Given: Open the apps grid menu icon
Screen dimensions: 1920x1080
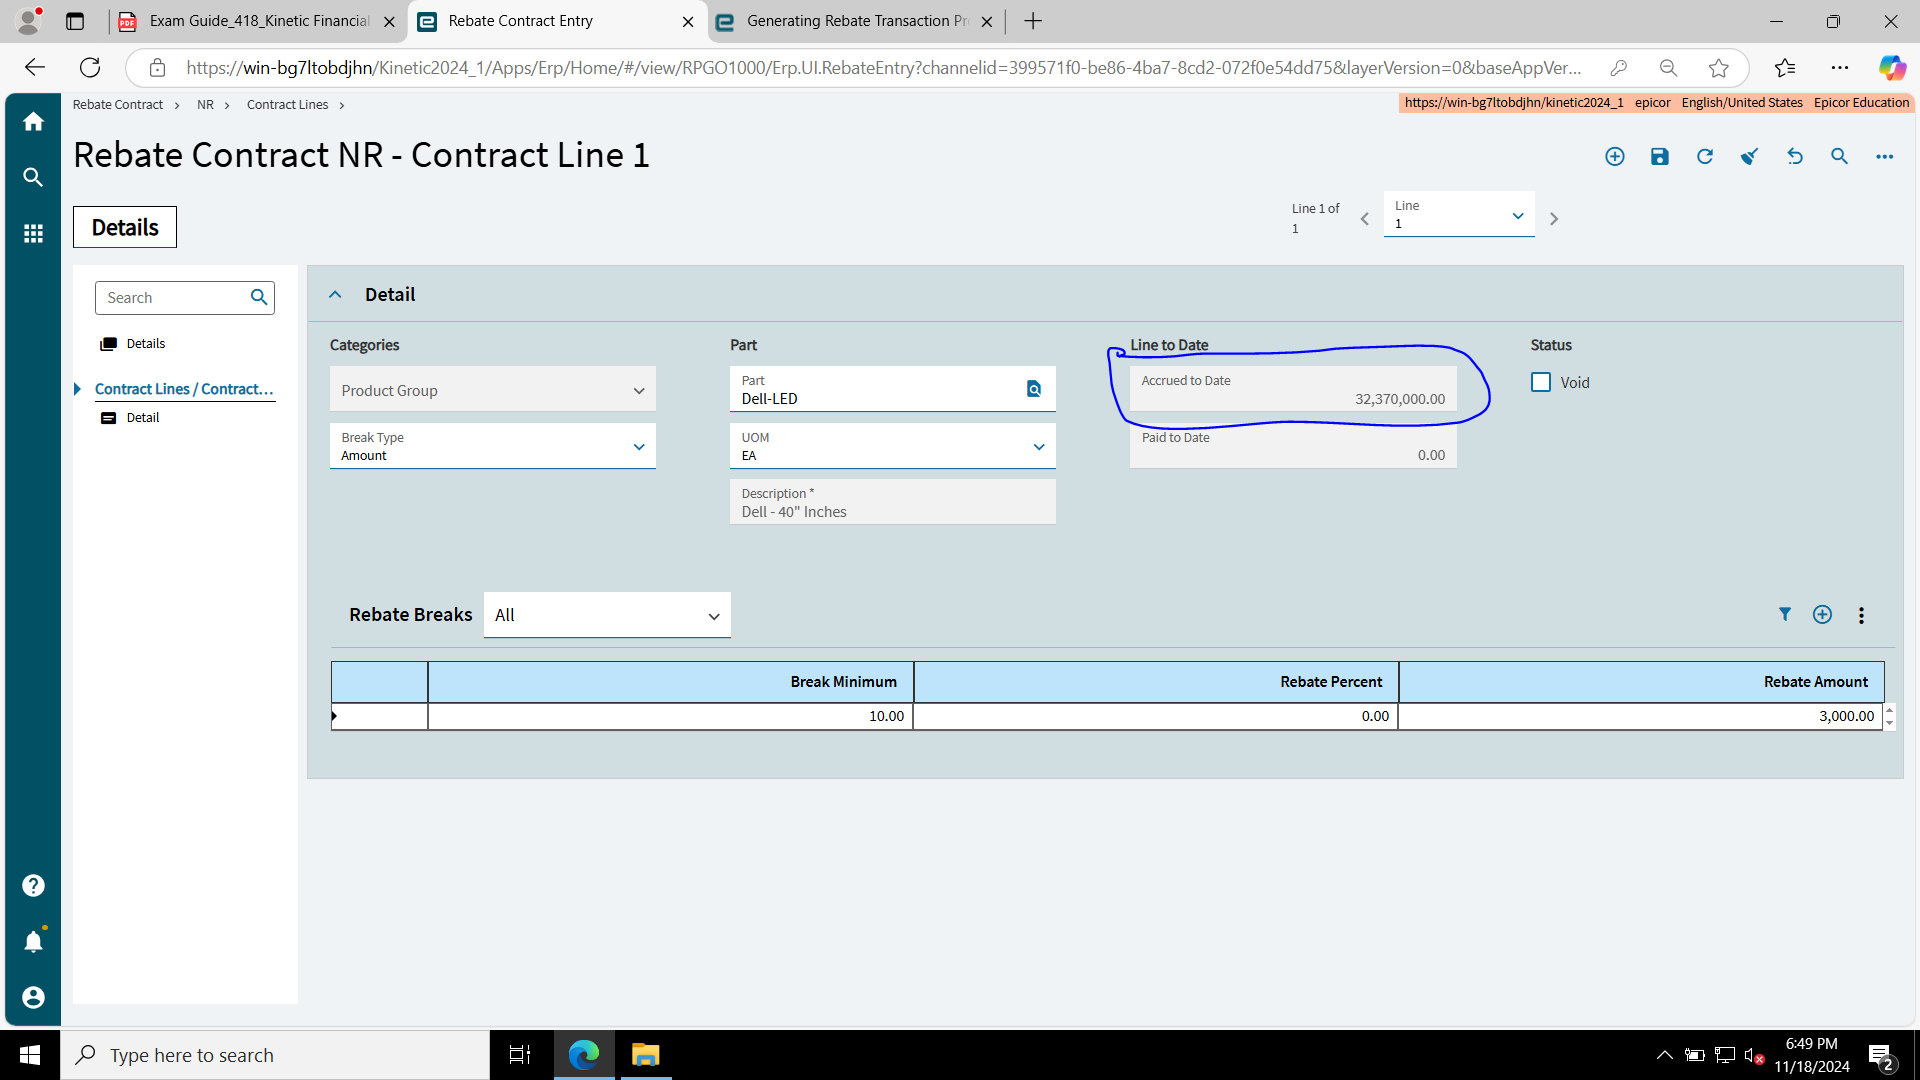Looking at the screenshot, I should tap(33, 233).
